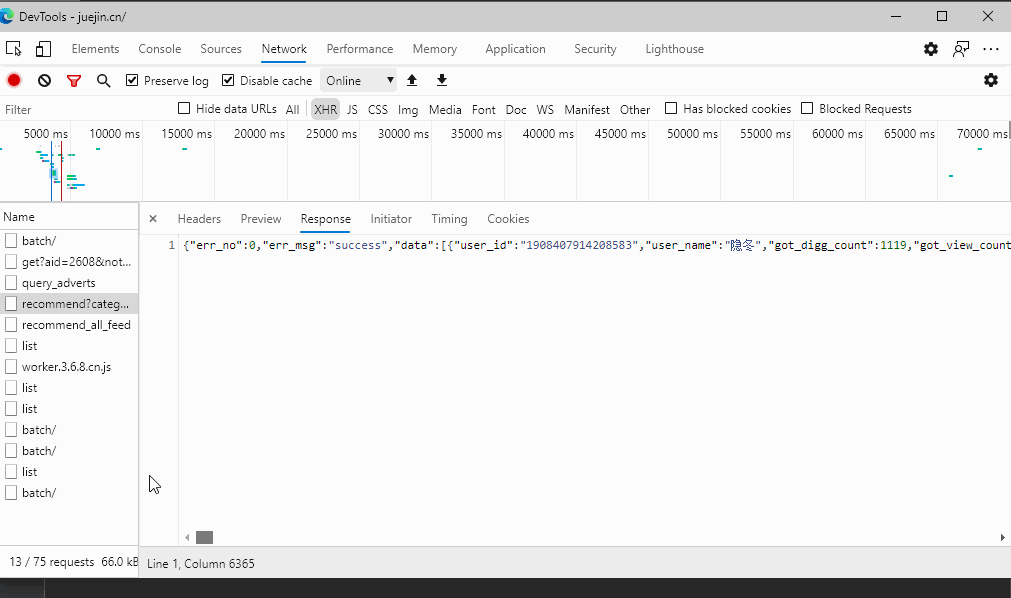The image size is (1011, 598).
Task: Stop recording network log
Action: tap(13, 80)
